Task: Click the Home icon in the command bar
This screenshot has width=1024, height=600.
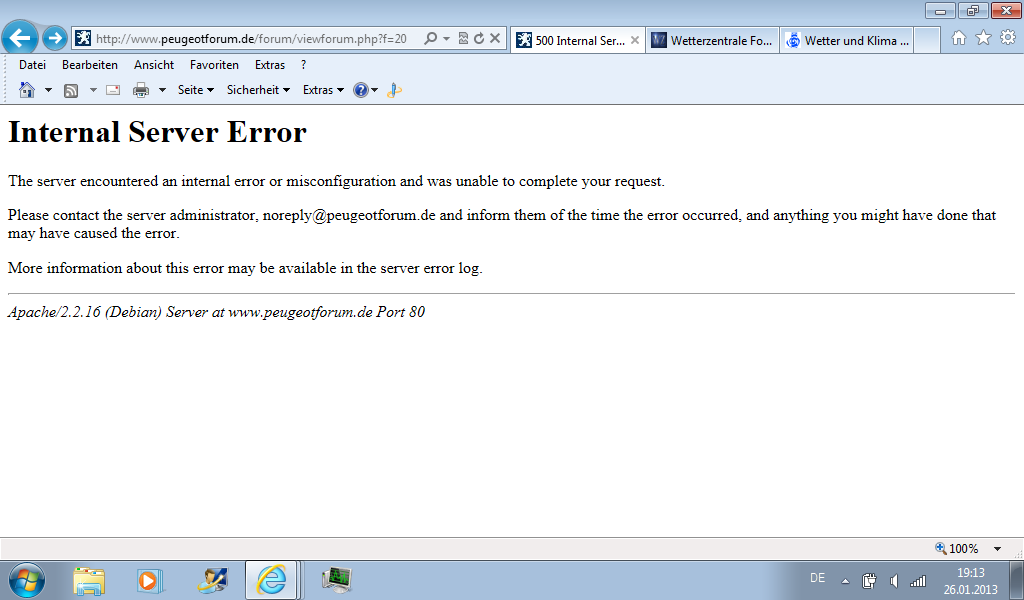Action: click(27, 90)
